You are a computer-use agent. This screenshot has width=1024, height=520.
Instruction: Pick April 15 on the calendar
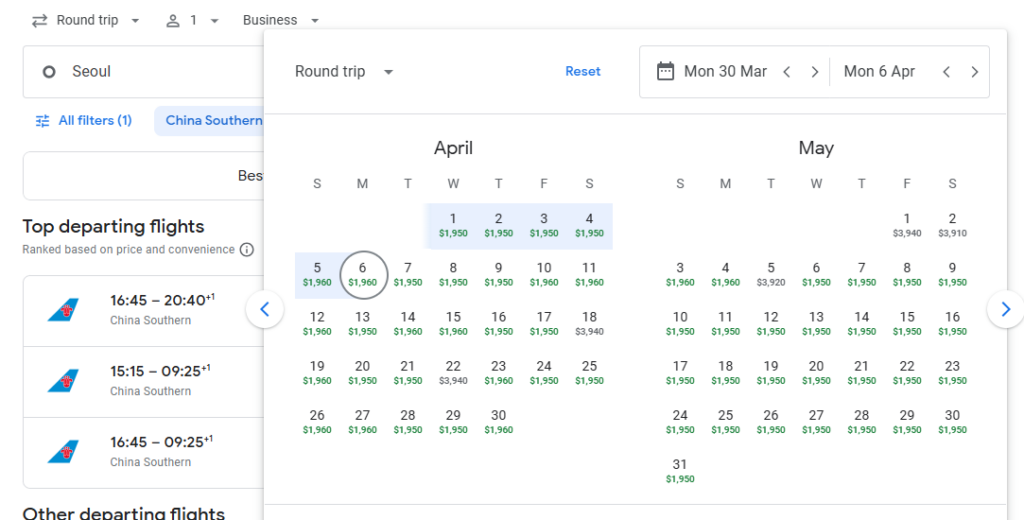(453, 323)
